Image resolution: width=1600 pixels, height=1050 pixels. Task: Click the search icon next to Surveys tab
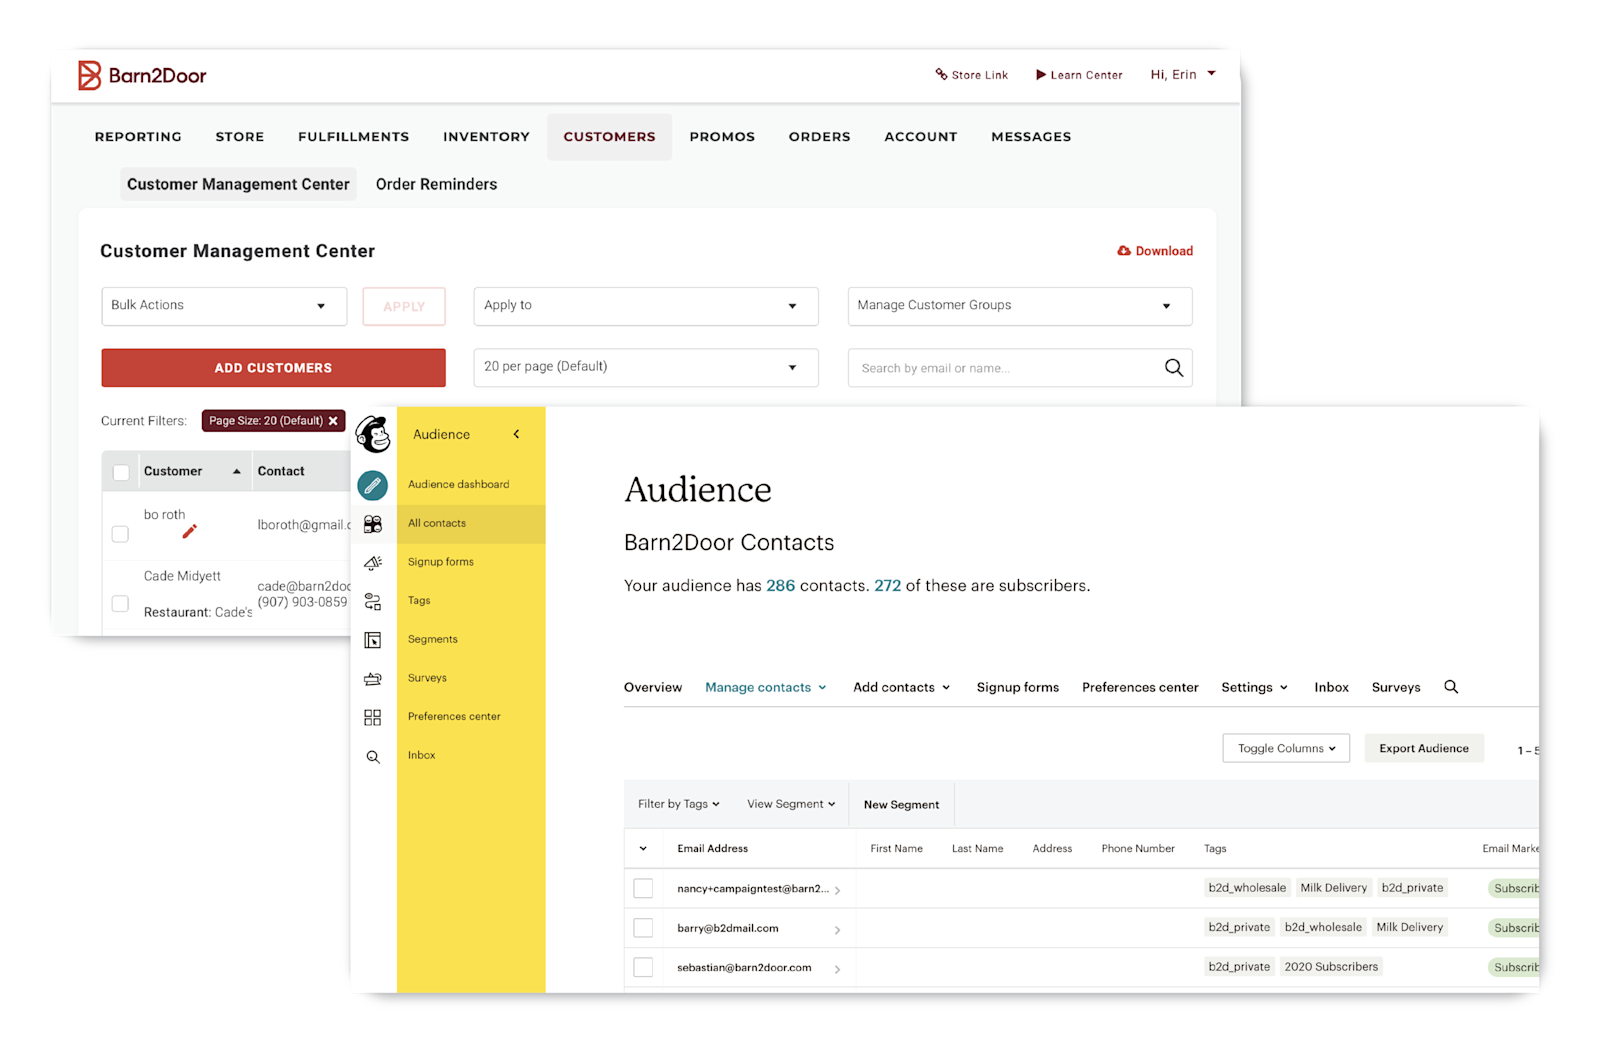pyautogui.click(x=1451, y=687)
